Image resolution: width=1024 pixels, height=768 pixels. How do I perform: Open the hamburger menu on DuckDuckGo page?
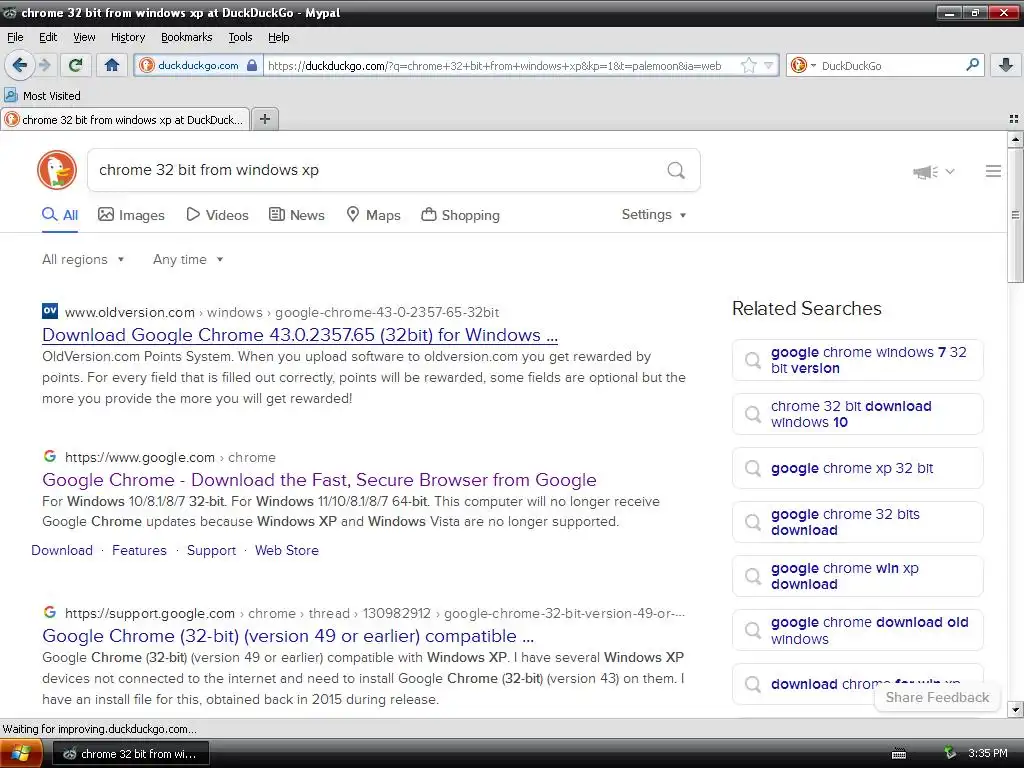993,171
